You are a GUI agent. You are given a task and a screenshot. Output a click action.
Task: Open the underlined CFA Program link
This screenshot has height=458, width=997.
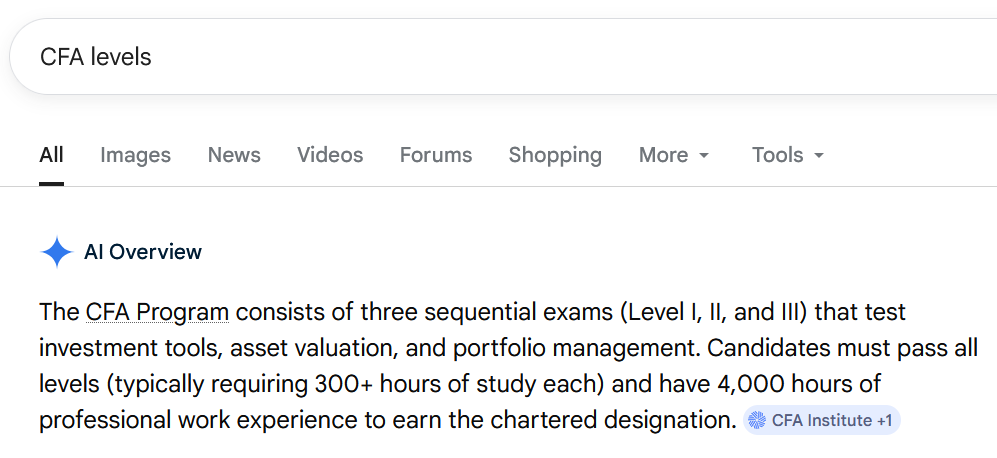[x=157, y=312]
